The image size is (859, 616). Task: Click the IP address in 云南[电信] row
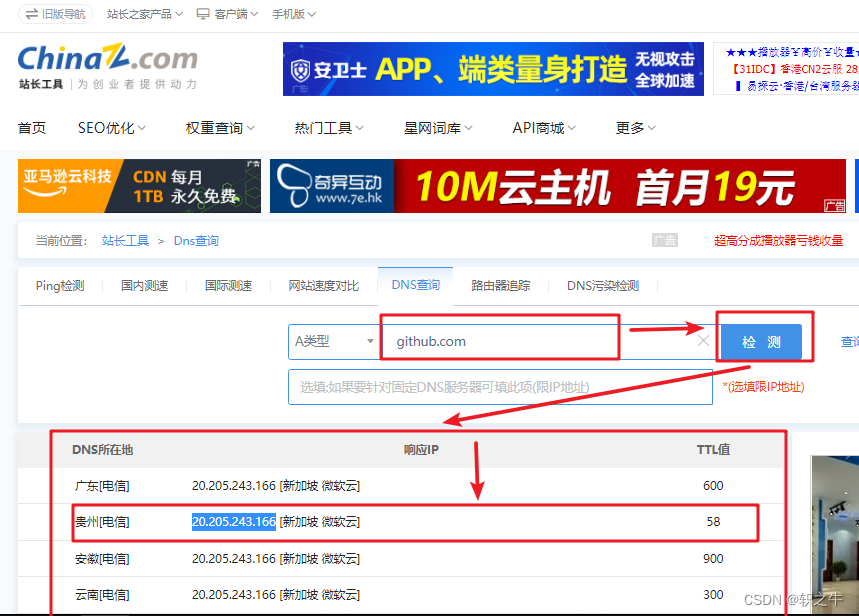234,595
